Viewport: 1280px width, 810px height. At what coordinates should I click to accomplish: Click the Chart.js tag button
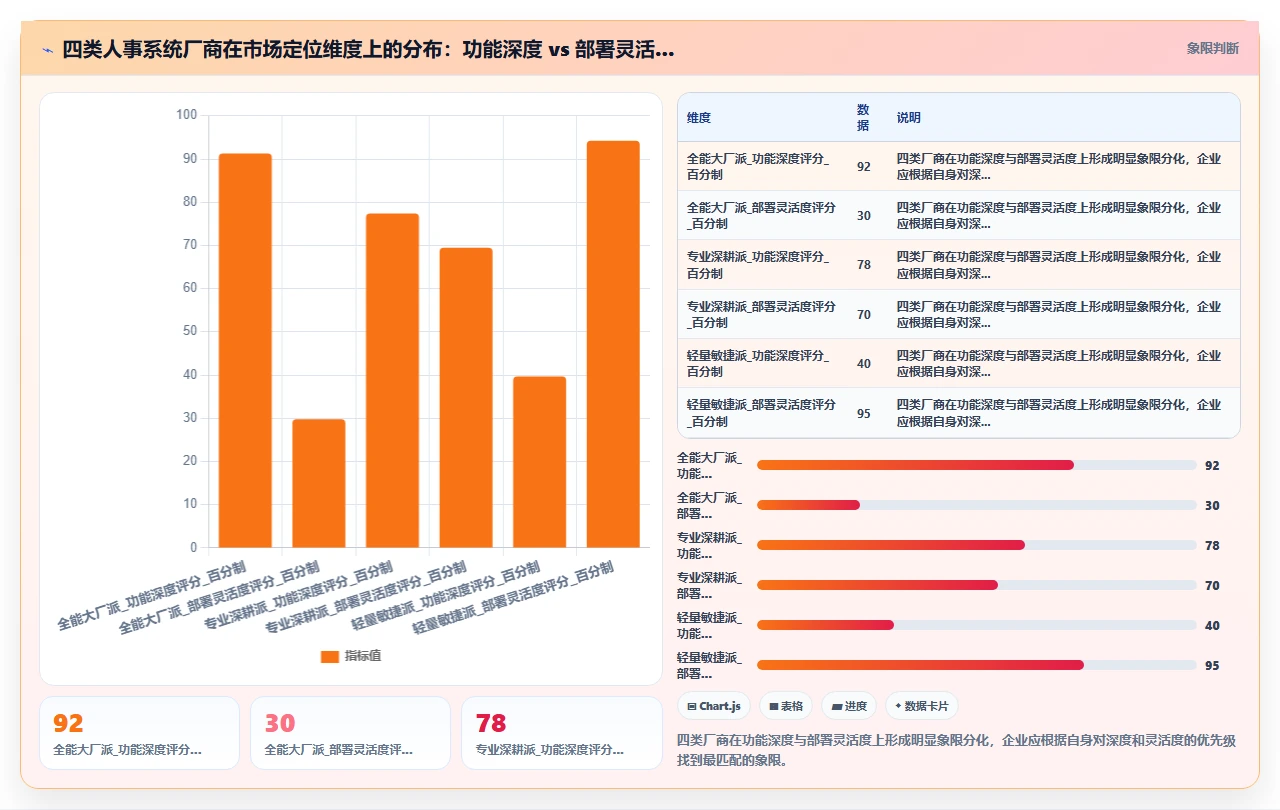pos(714,706)
